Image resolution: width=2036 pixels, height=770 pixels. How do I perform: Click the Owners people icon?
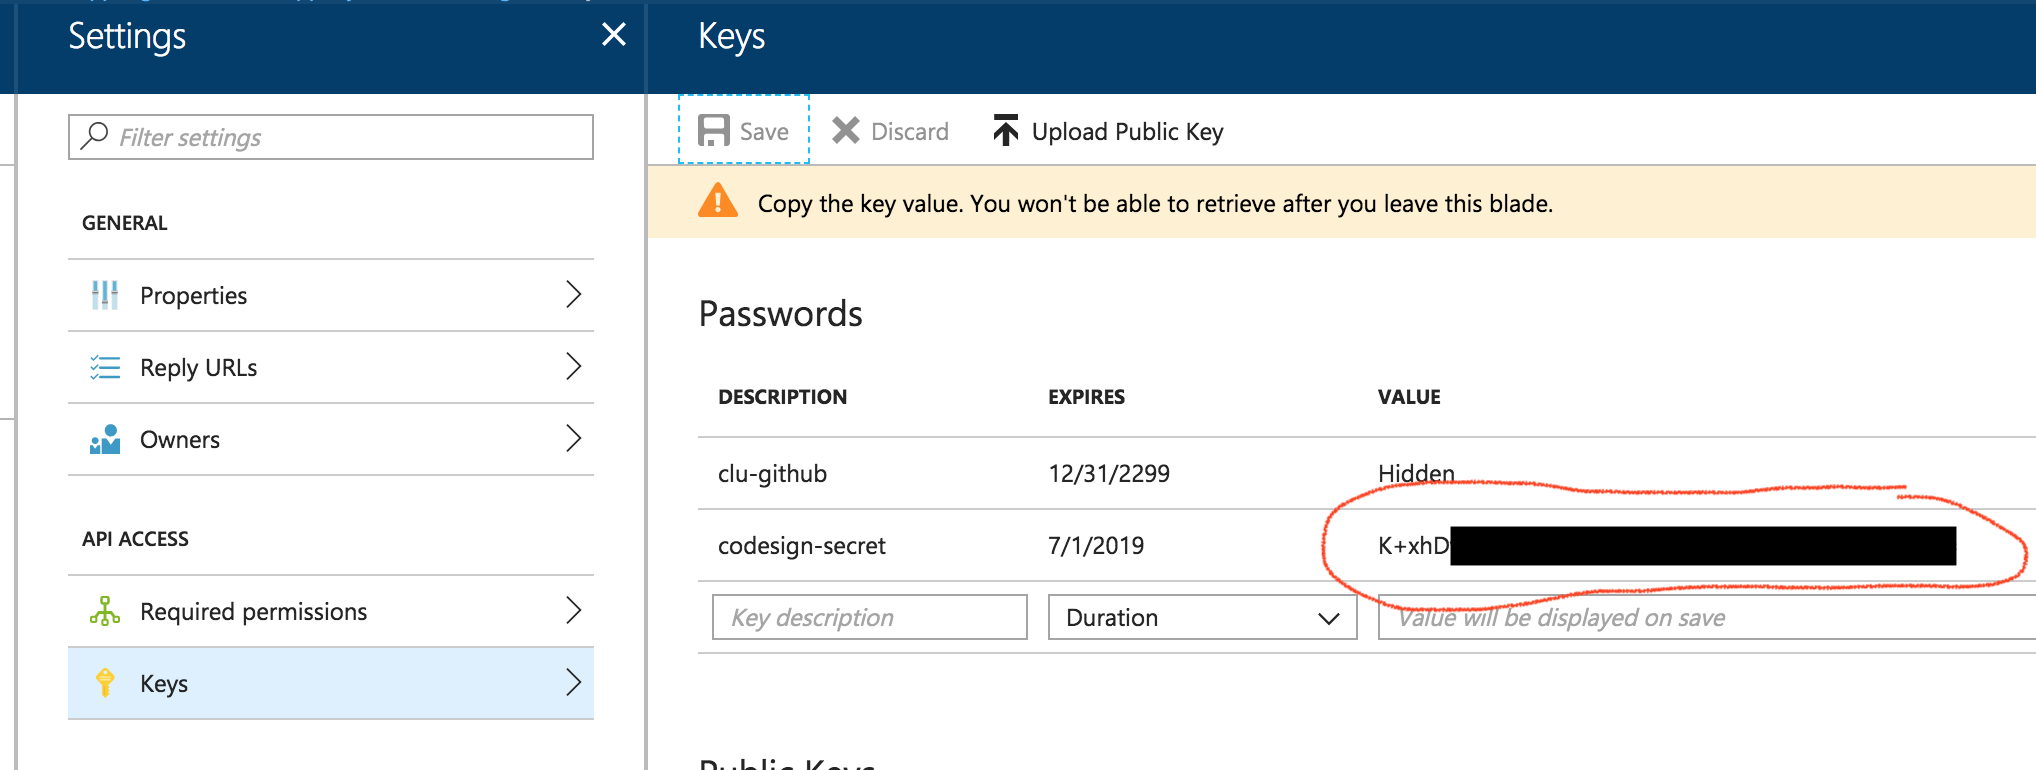pyautogui.click(x=105, y=439)
